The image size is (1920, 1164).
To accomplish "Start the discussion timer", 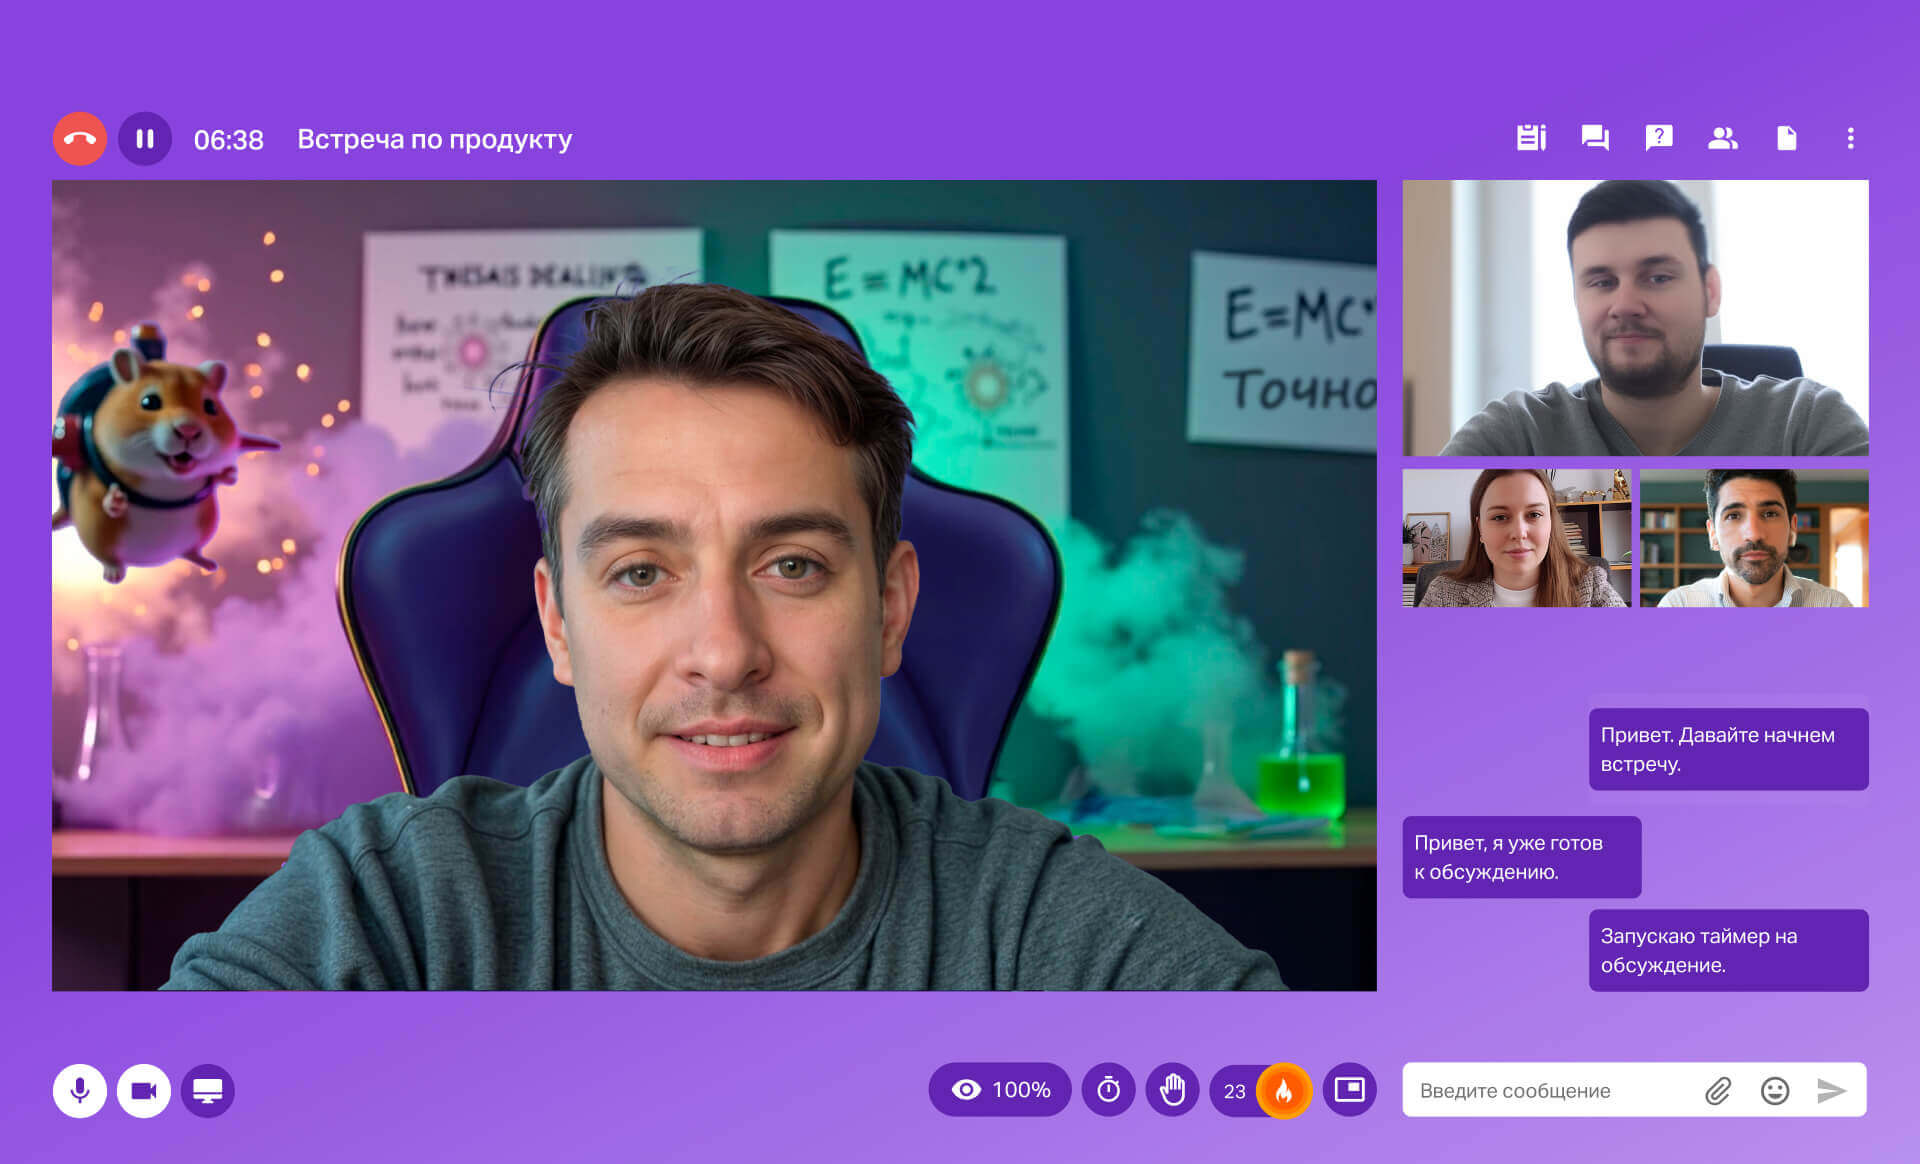I will (x=1108, y=1090).
